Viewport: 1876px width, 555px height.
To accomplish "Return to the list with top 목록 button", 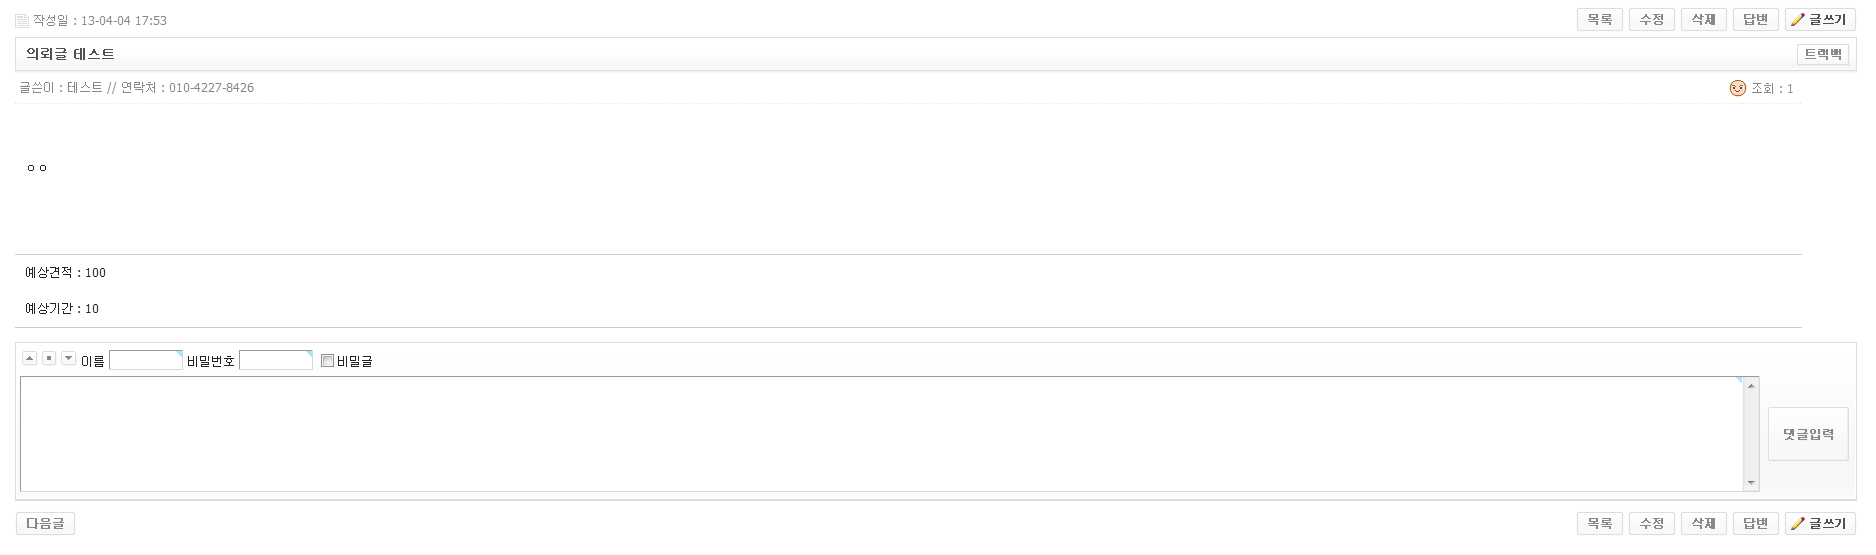I will pyautogui.click(x=1600, y=20).
